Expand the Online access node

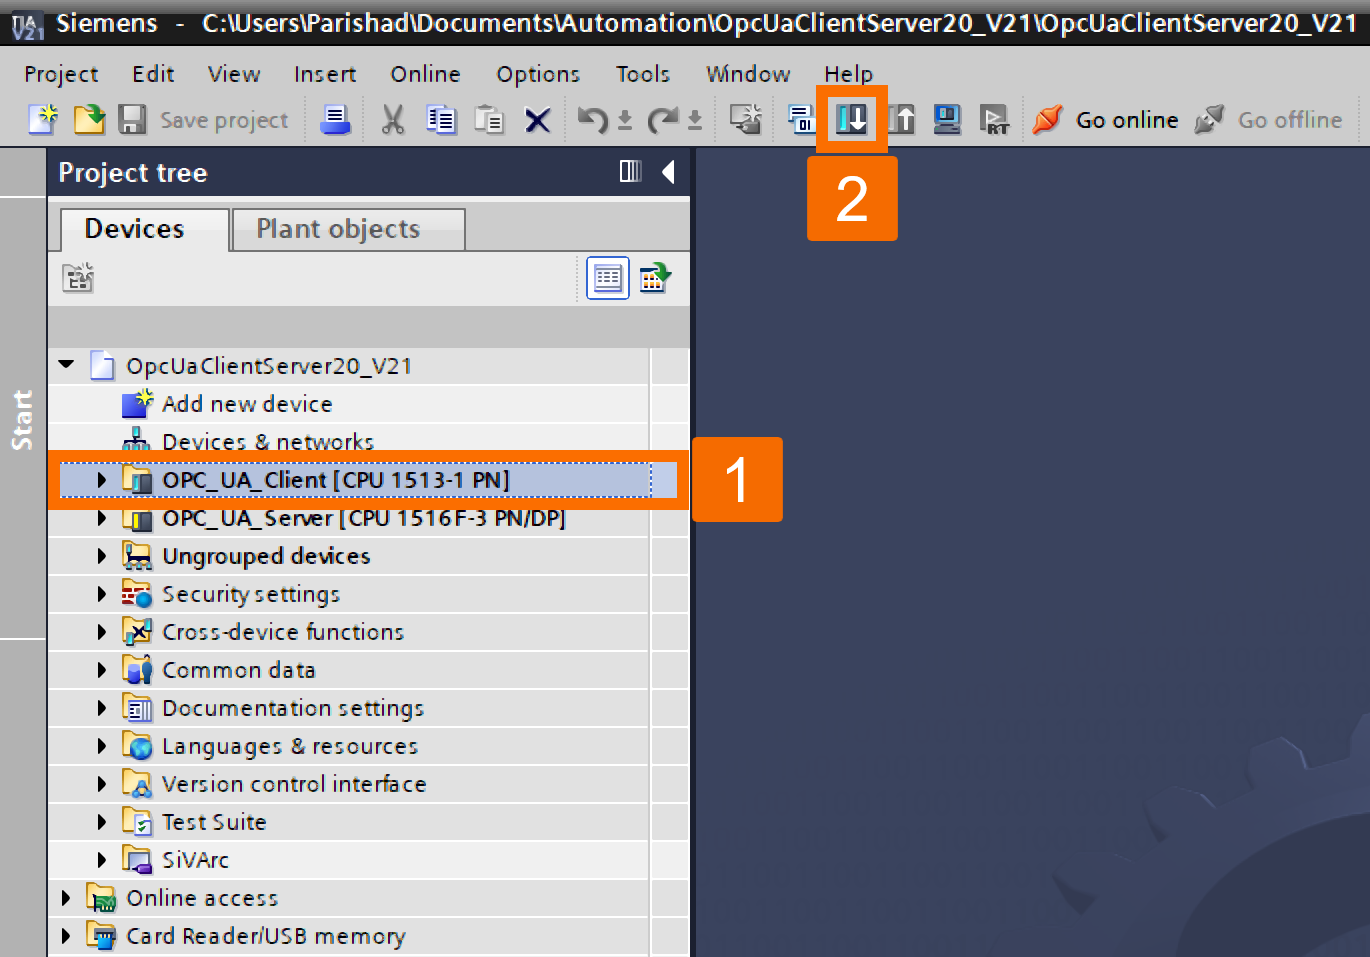pyautogui.click(x=66, y=898)
